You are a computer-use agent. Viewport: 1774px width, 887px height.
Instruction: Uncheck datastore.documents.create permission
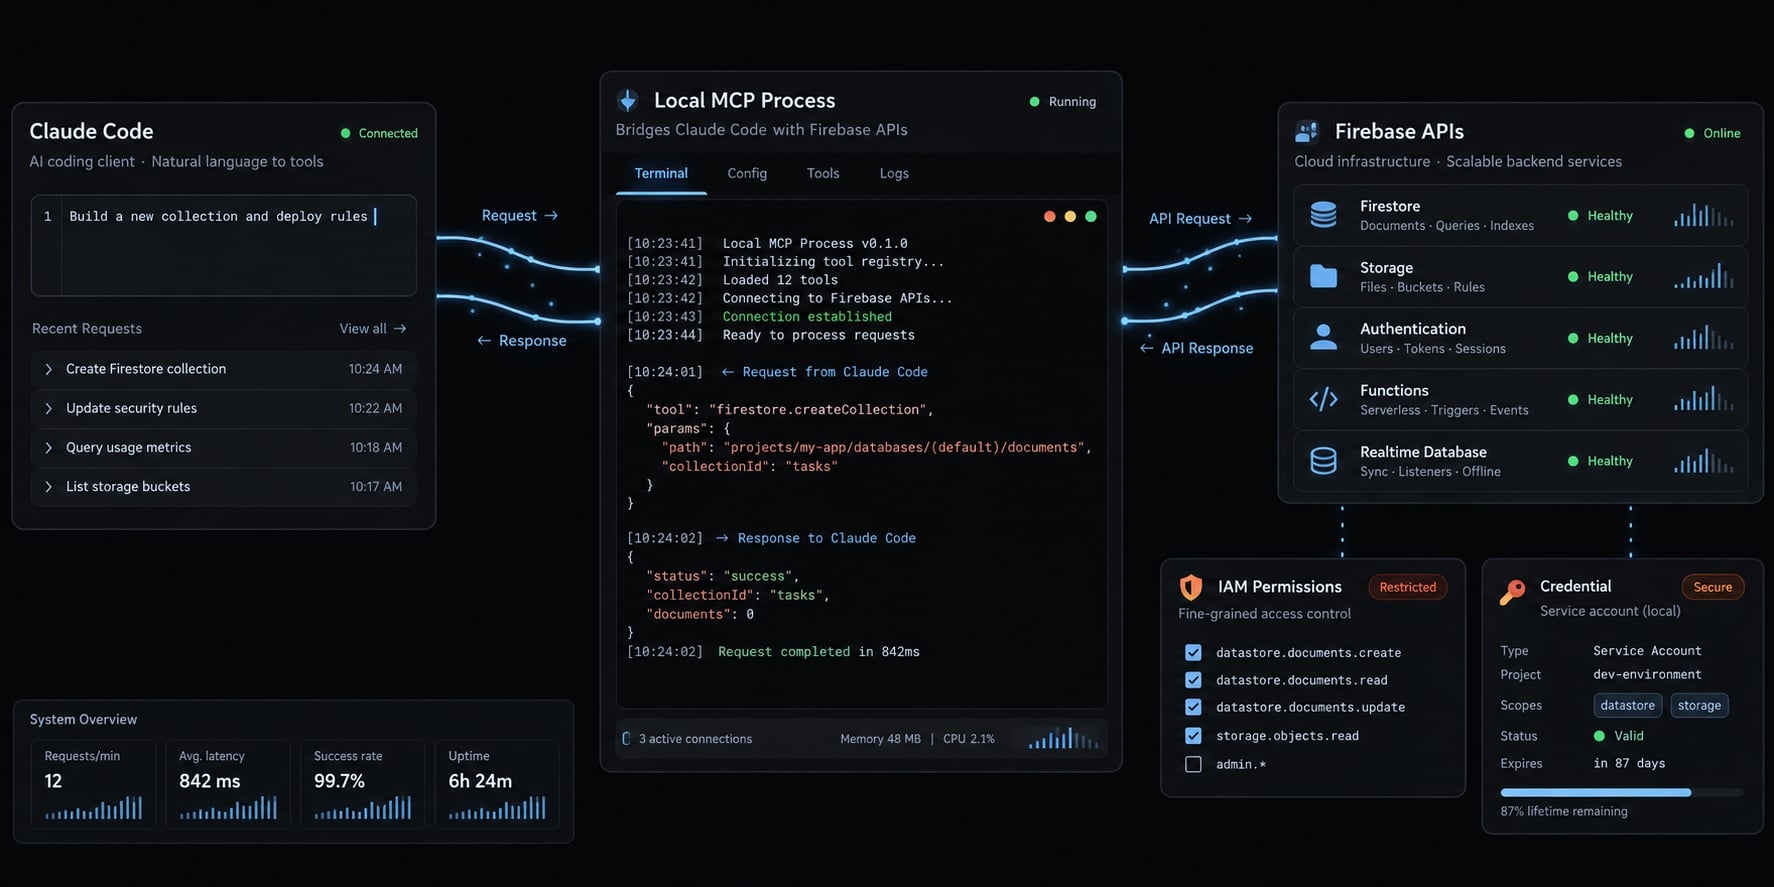[x=1193, y=652]
